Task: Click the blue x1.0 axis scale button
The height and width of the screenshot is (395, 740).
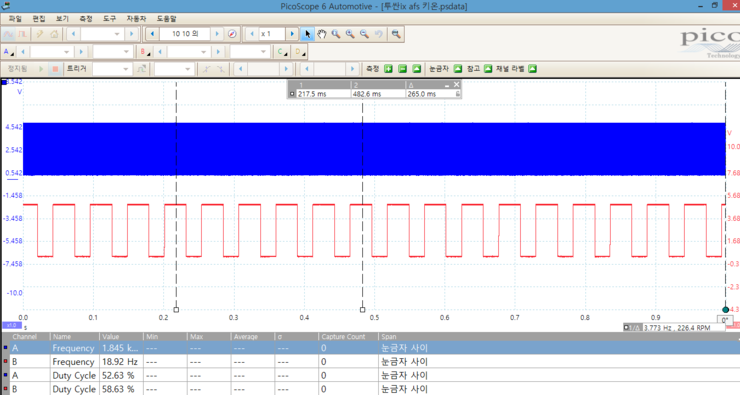Action: 12,325
